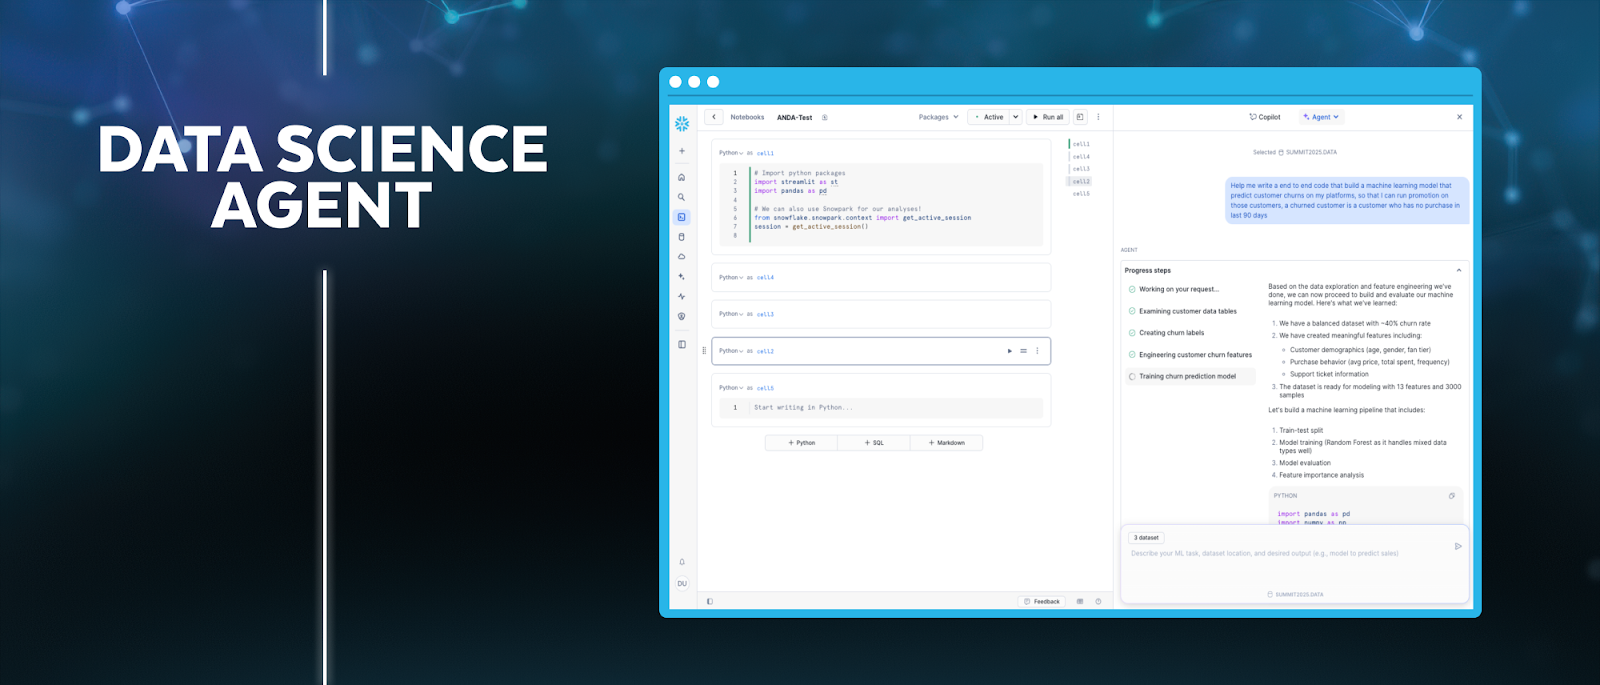Click the home icon in the sidebar
Viewport: 1600px width, 685px height.
[x=682, y=177]
